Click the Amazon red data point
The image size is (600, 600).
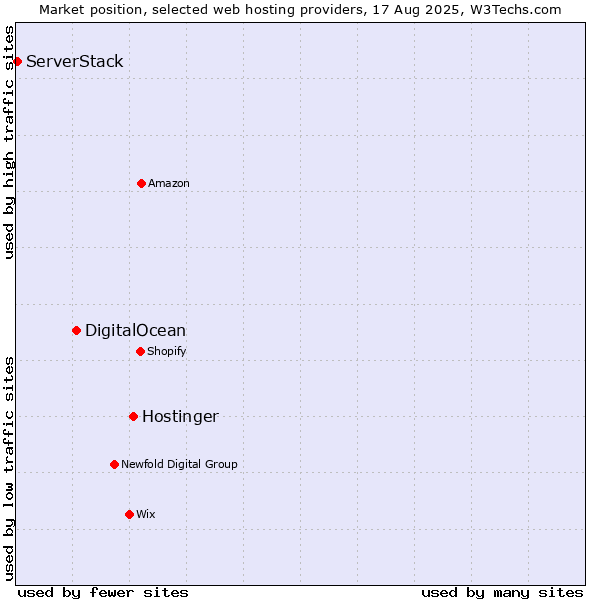click(x=141, y=184)
